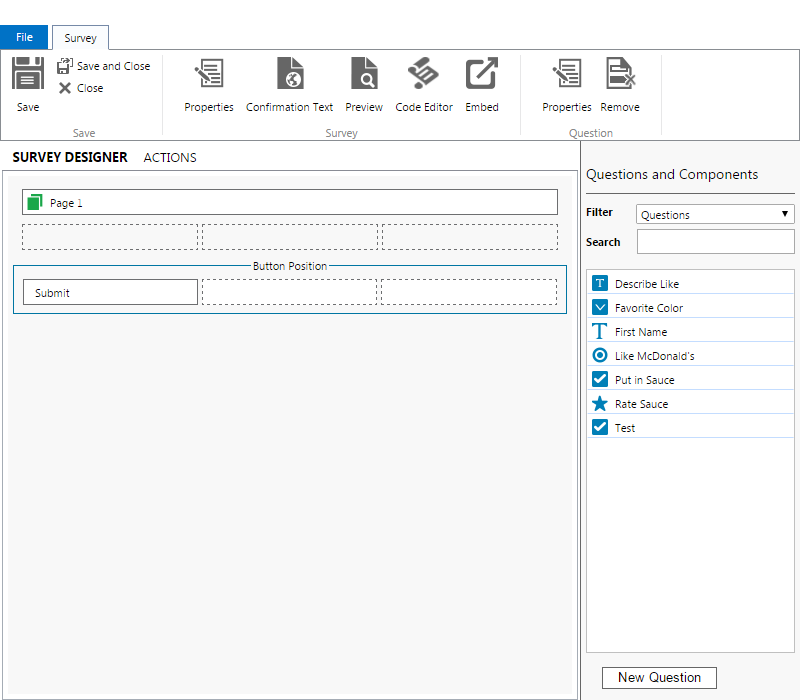Open the File menu tab

tap(24, 37)
